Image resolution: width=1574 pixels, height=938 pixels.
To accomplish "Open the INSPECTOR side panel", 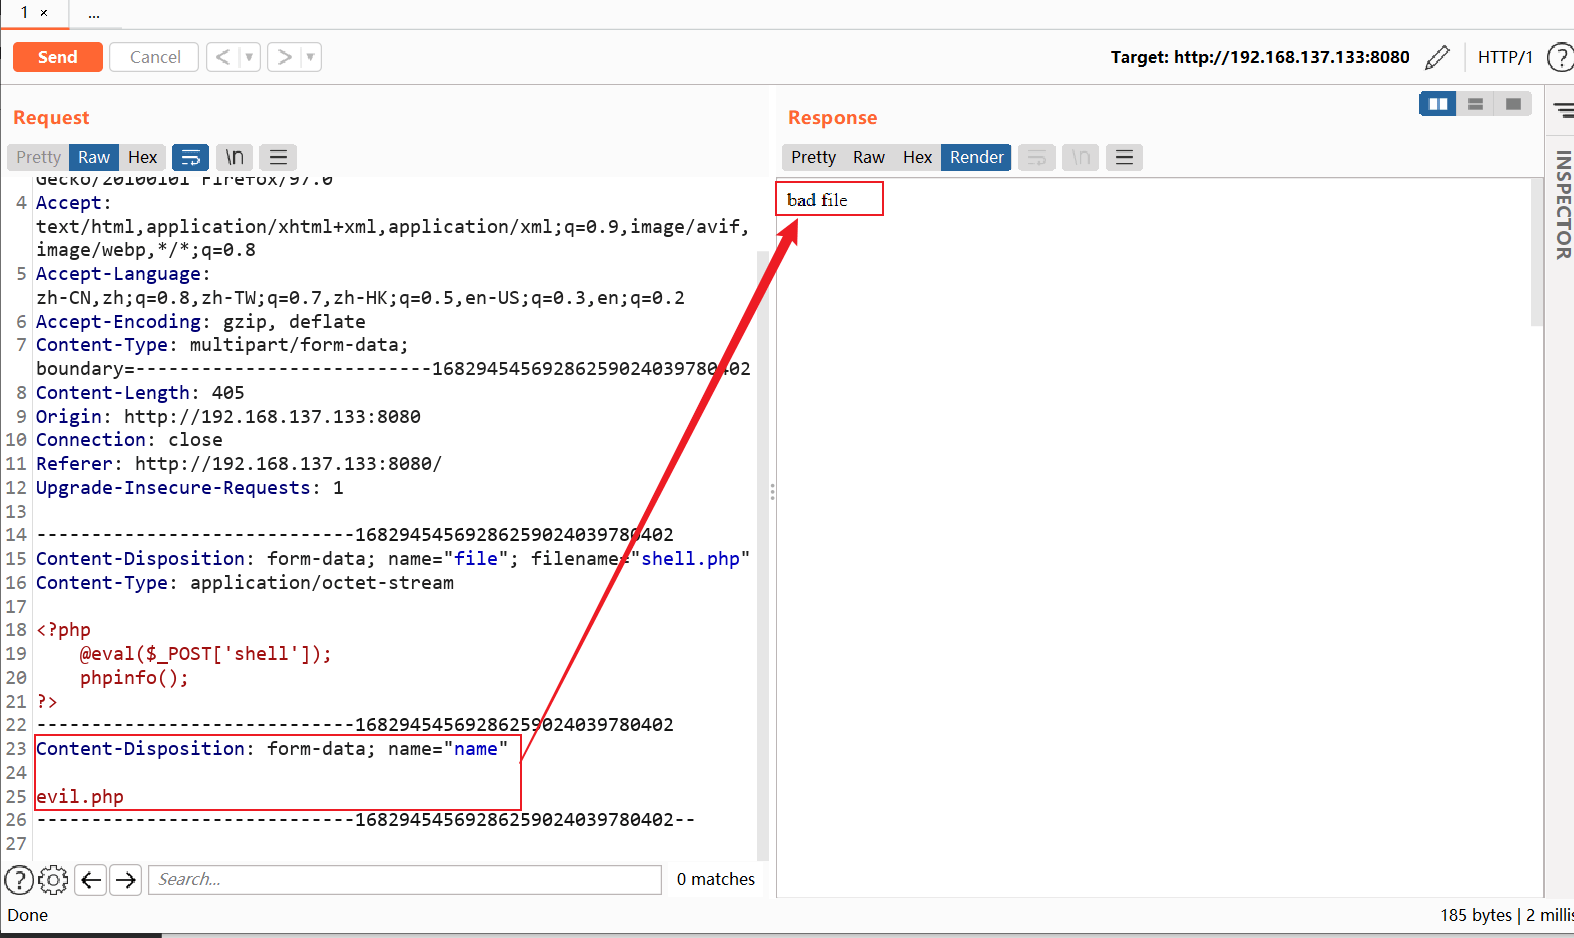I will 1563,205.
